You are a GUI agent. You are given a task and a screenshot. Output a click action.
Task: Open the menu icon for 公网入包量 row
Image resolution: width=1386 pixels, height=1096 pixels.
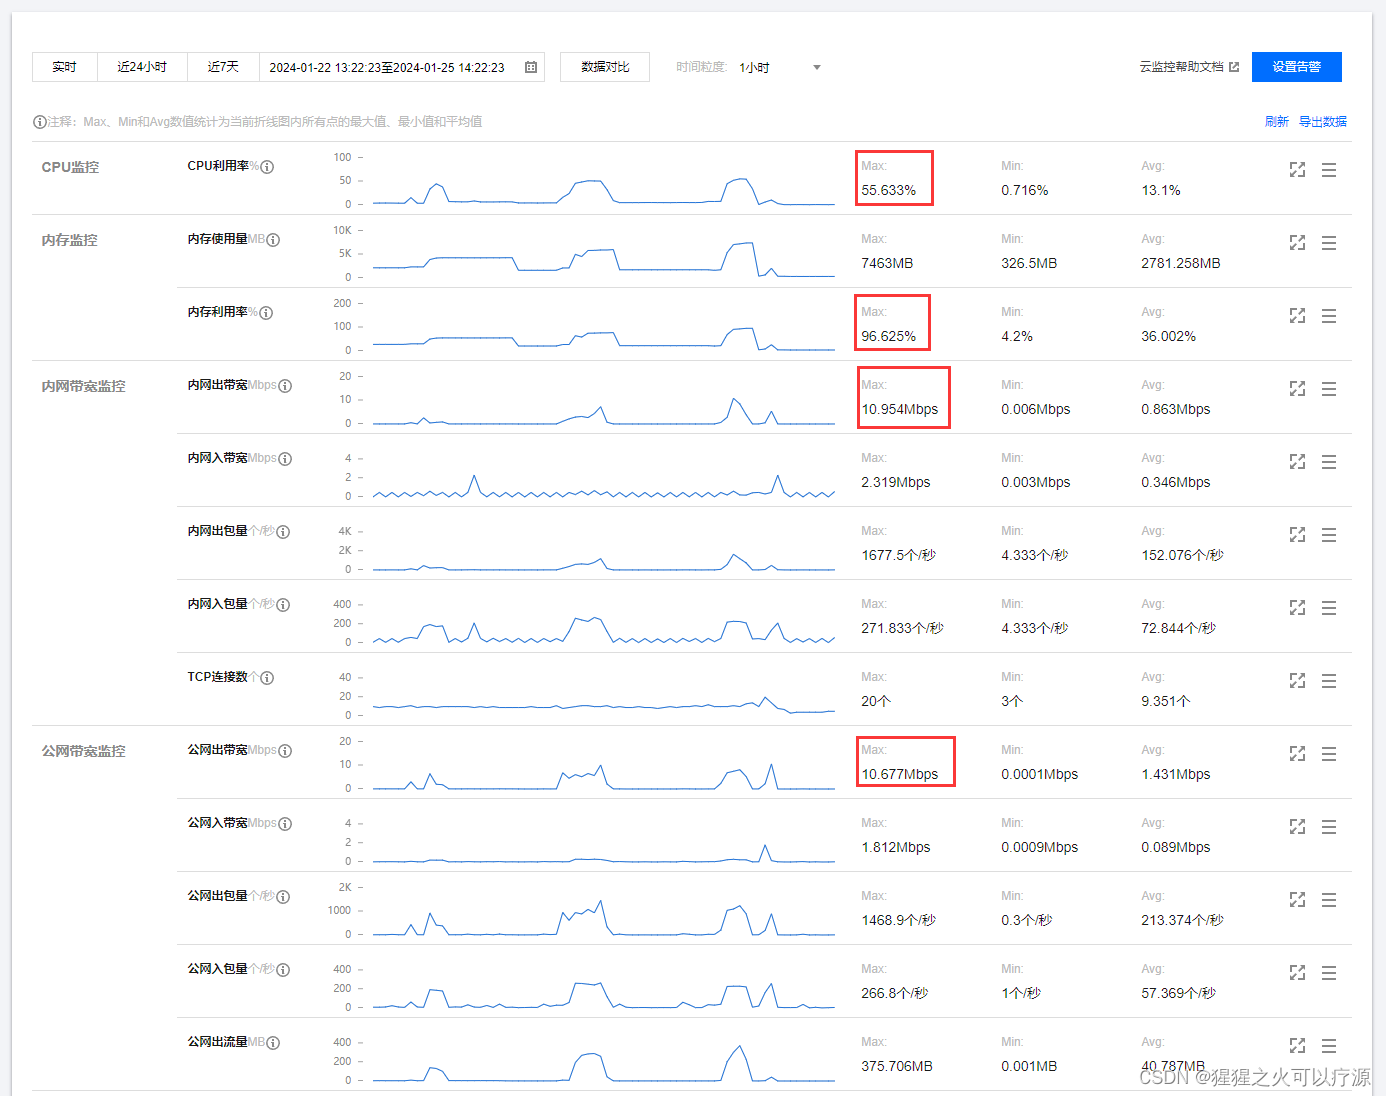[1329, 973]
